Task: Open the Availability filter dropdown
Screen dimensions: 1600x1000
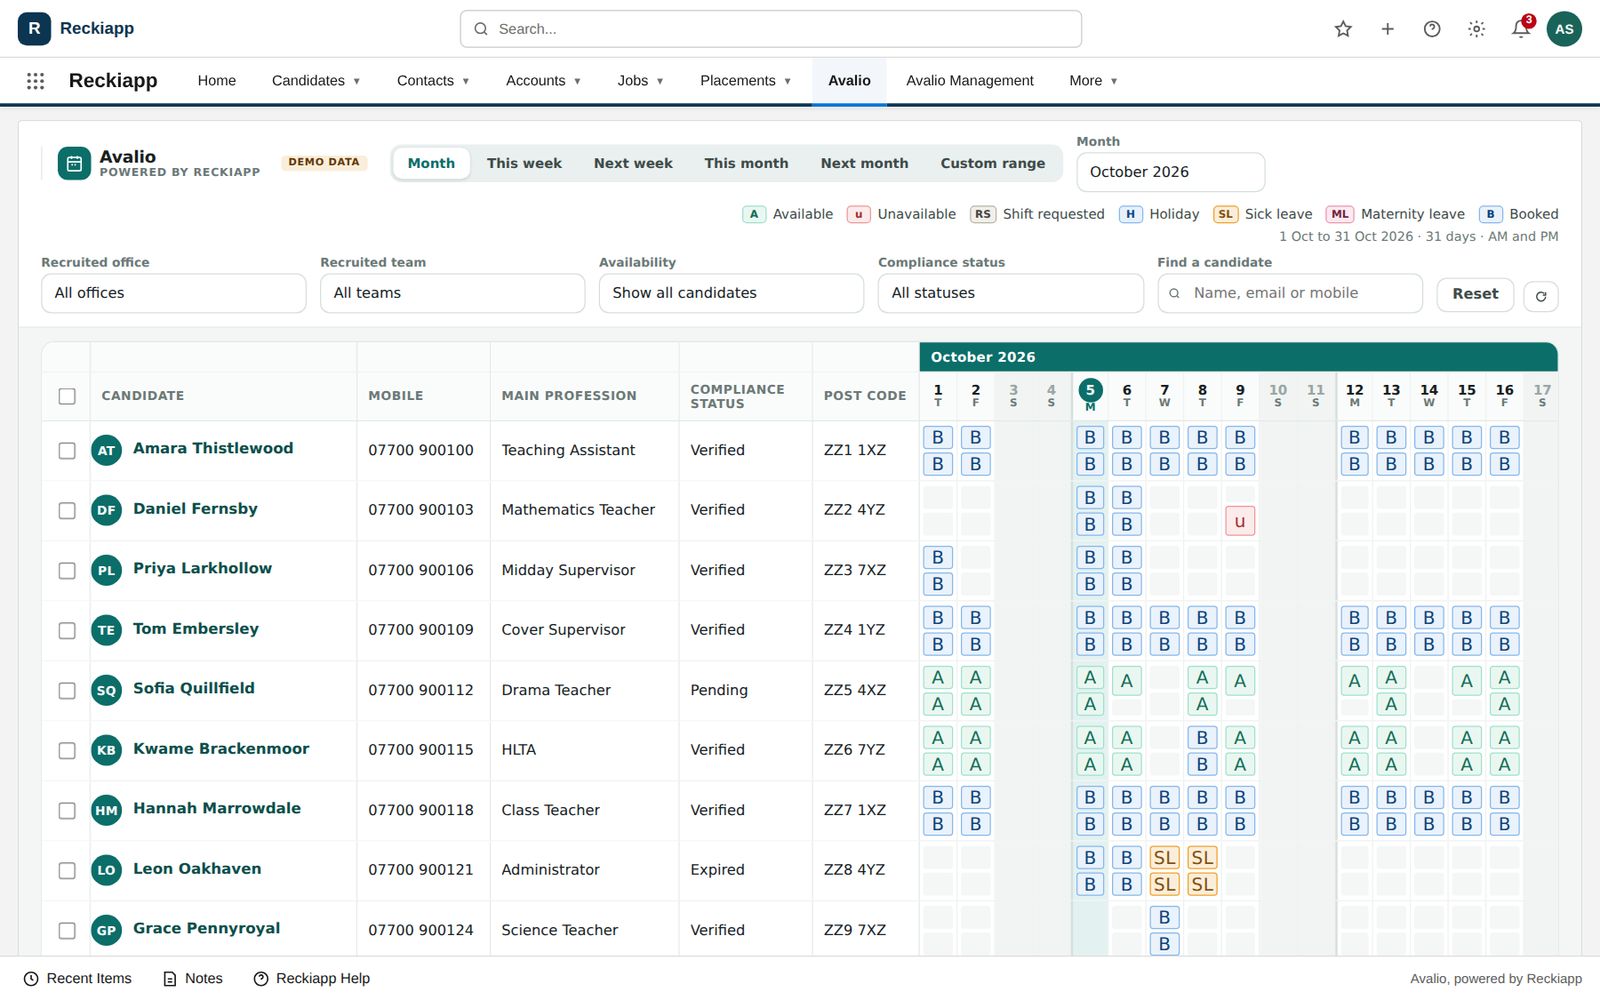Action: click(x=731, y=293)
